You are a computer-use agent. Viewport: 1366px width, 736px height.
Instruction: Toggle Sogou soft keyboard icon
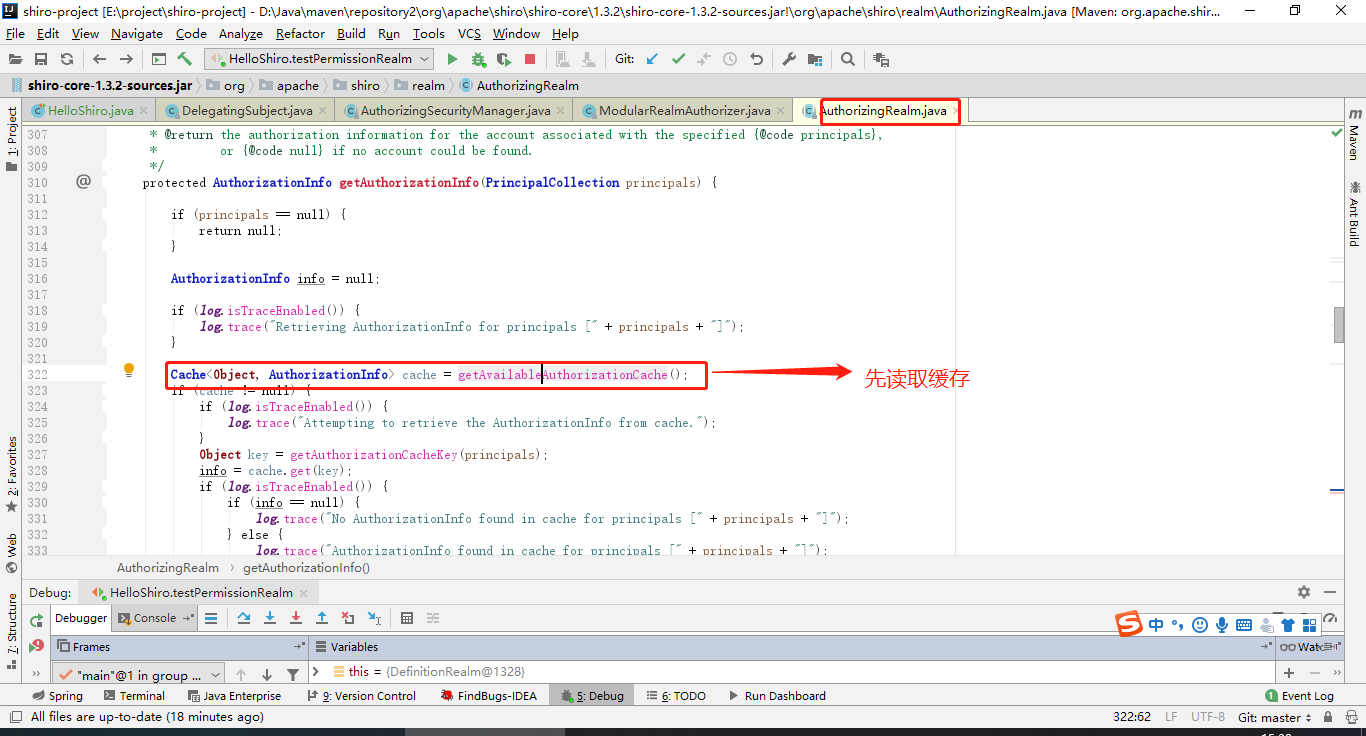(1244, 625)
